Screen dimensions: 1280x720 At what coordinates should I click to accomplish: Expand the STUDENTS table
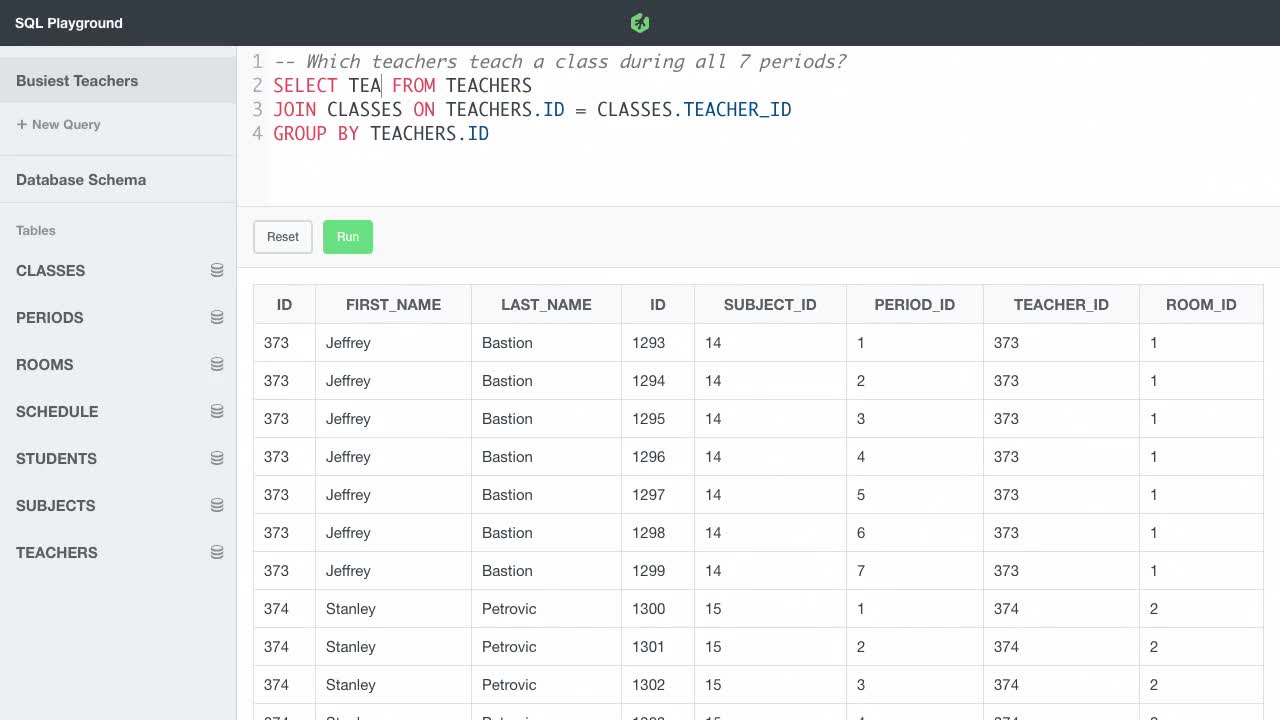point(56,458)
